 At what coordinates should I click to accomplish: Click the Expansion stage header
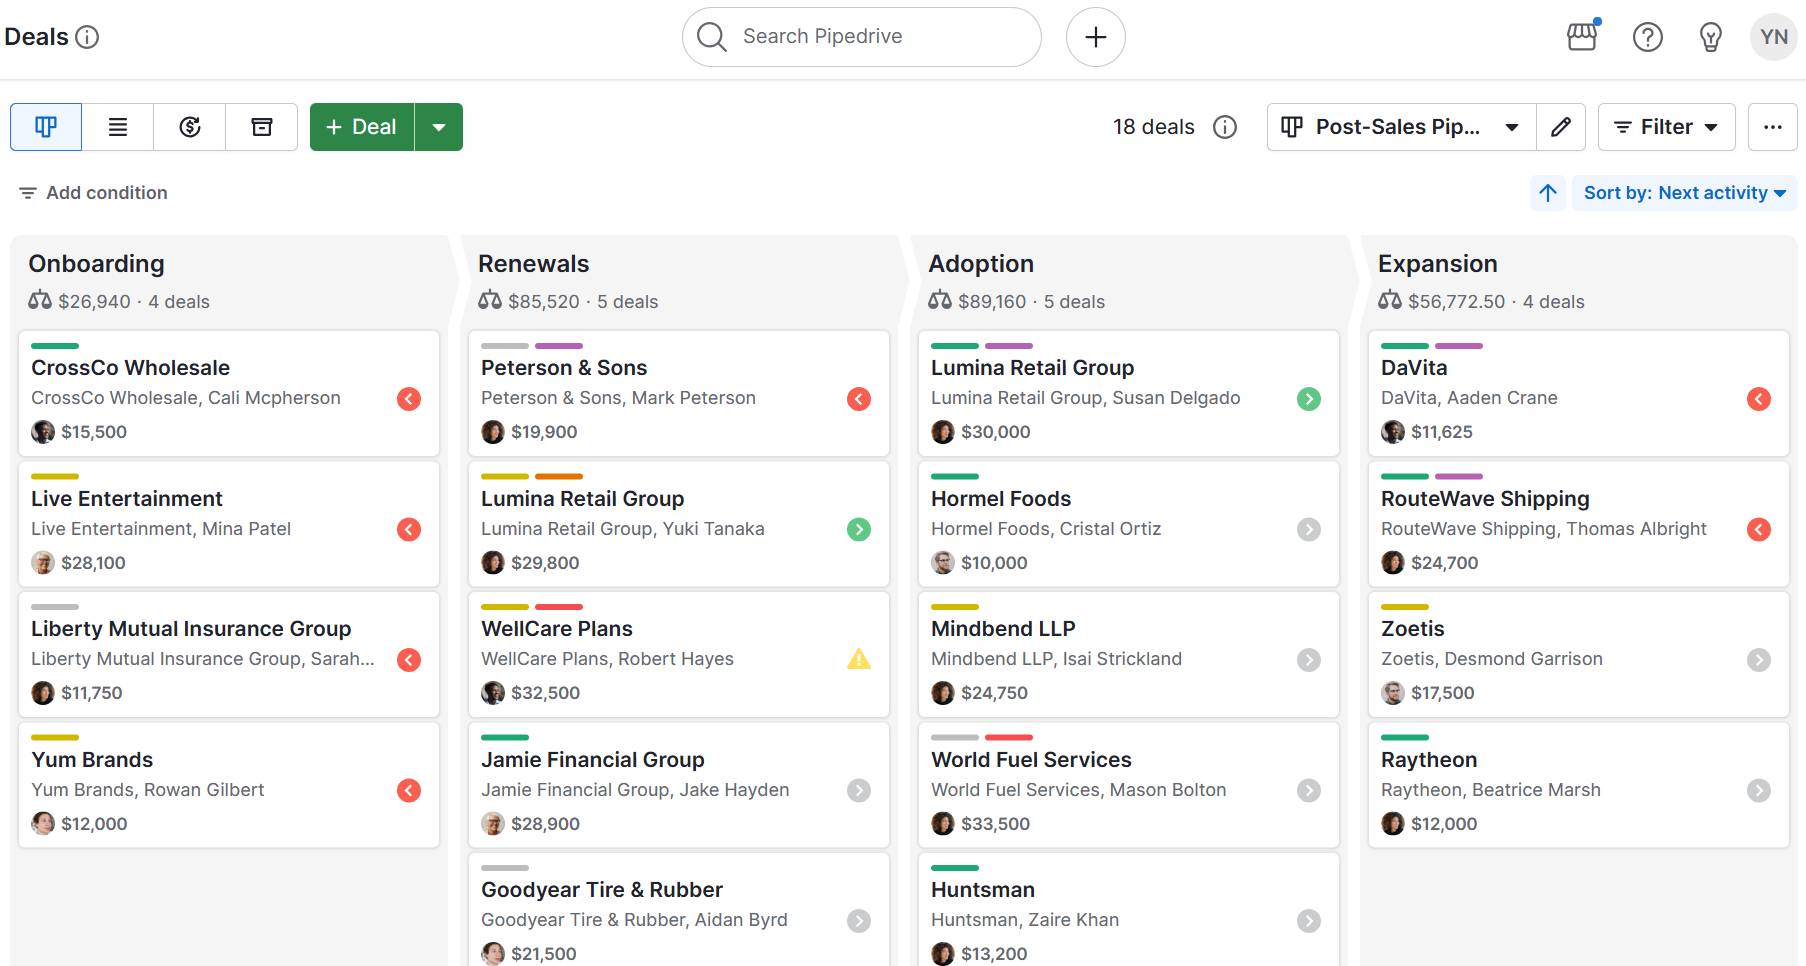[x=1438, y=264]
